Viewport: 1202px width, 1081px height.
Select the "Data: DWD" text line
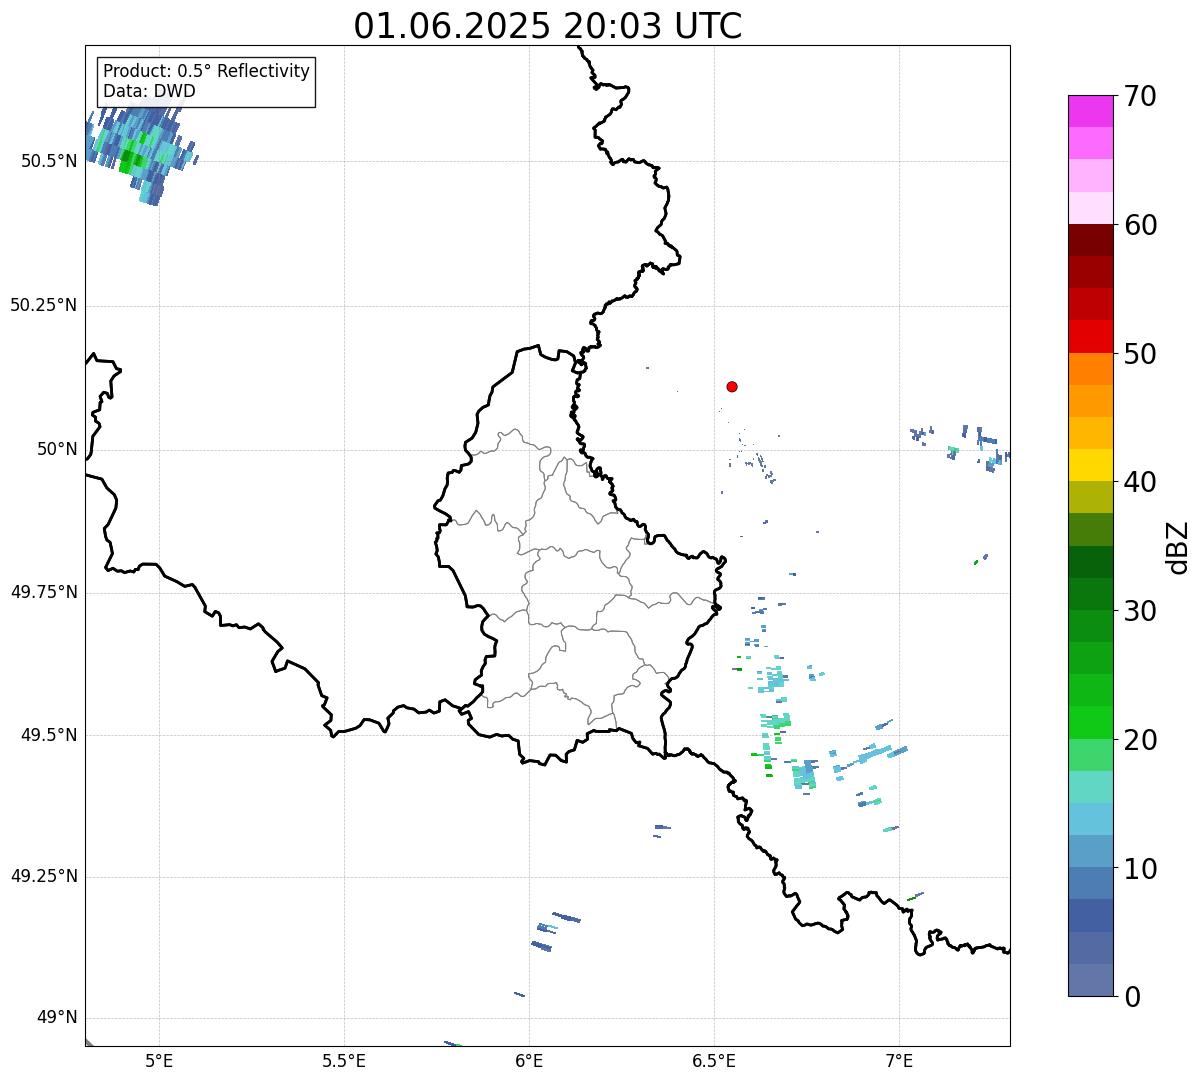[149, 92]
